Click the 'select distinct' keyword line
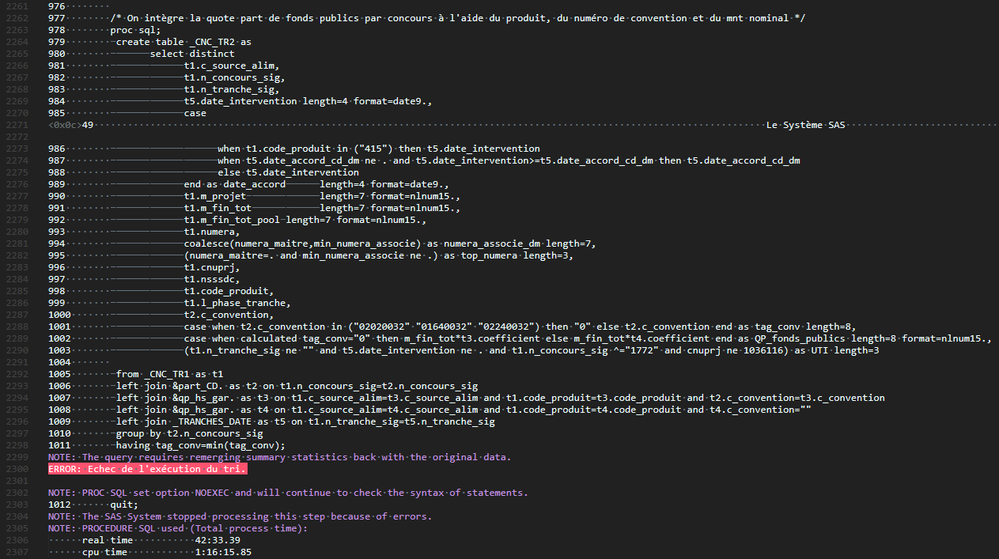Viewport: 999px width, 559px height. coord(192,54)
